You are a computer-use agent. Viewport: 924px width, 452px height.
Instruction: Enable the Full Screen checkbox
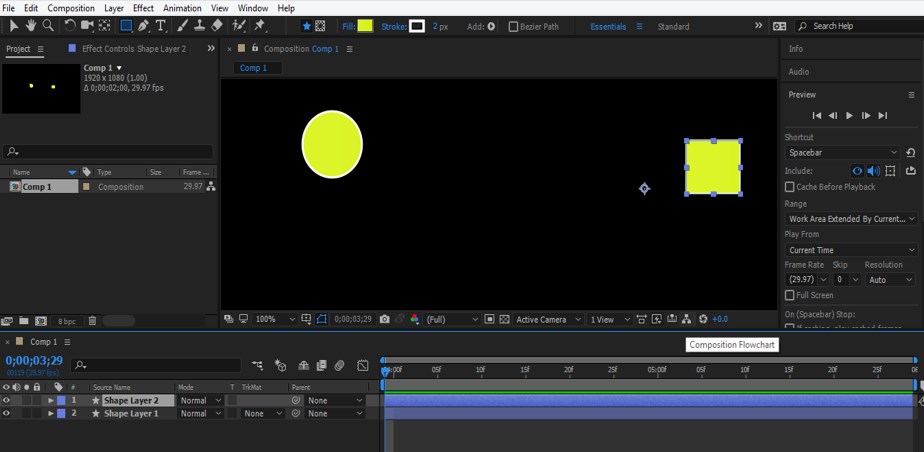click(x=790, y=296)
